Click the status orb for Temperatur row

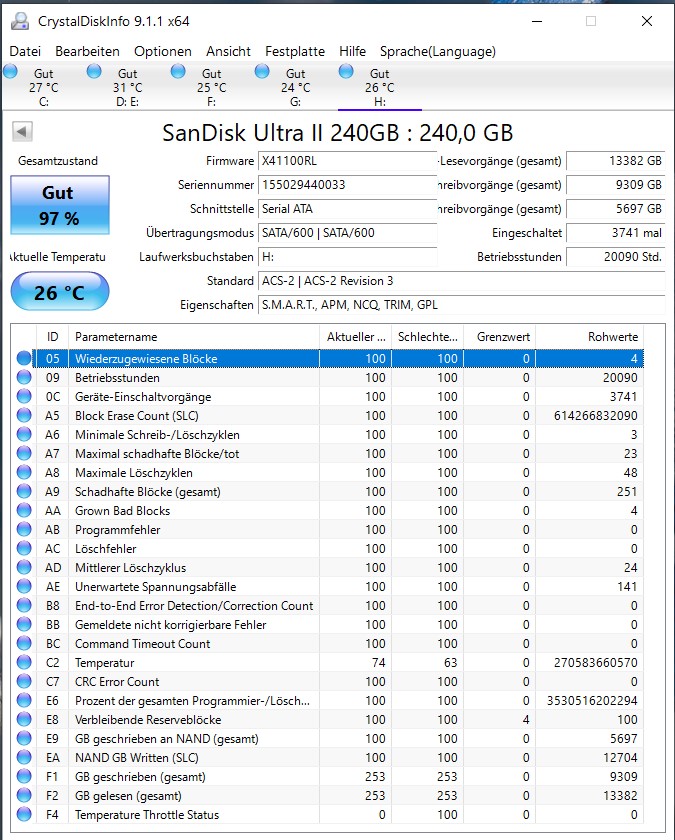tap(24, 663)
